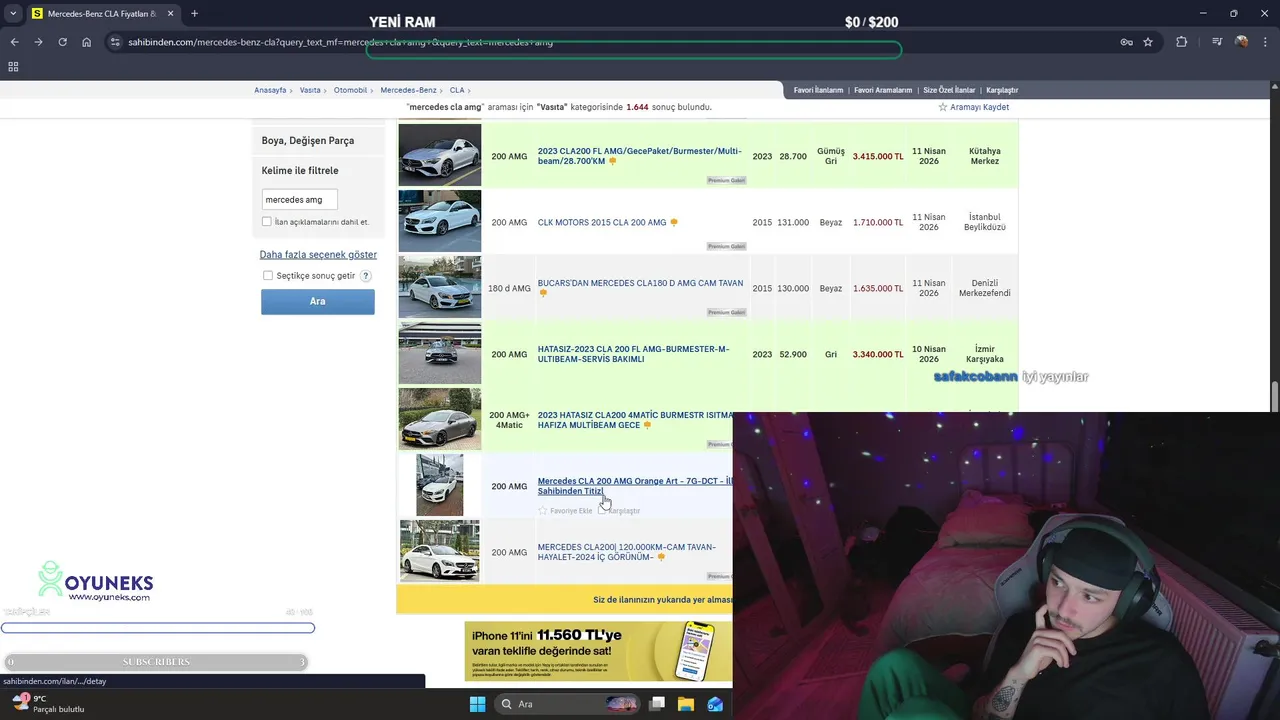Image resolution: width=1280 pixels, height=720 pixels.
Task: Expand Daha fazla seçenek göster
Action: [x=318, y=255]
